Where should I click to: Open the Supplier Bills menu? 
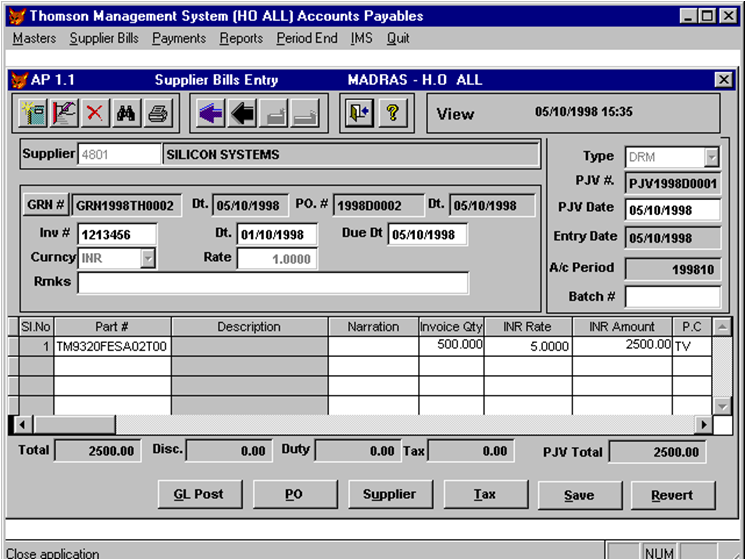(104, 38)
